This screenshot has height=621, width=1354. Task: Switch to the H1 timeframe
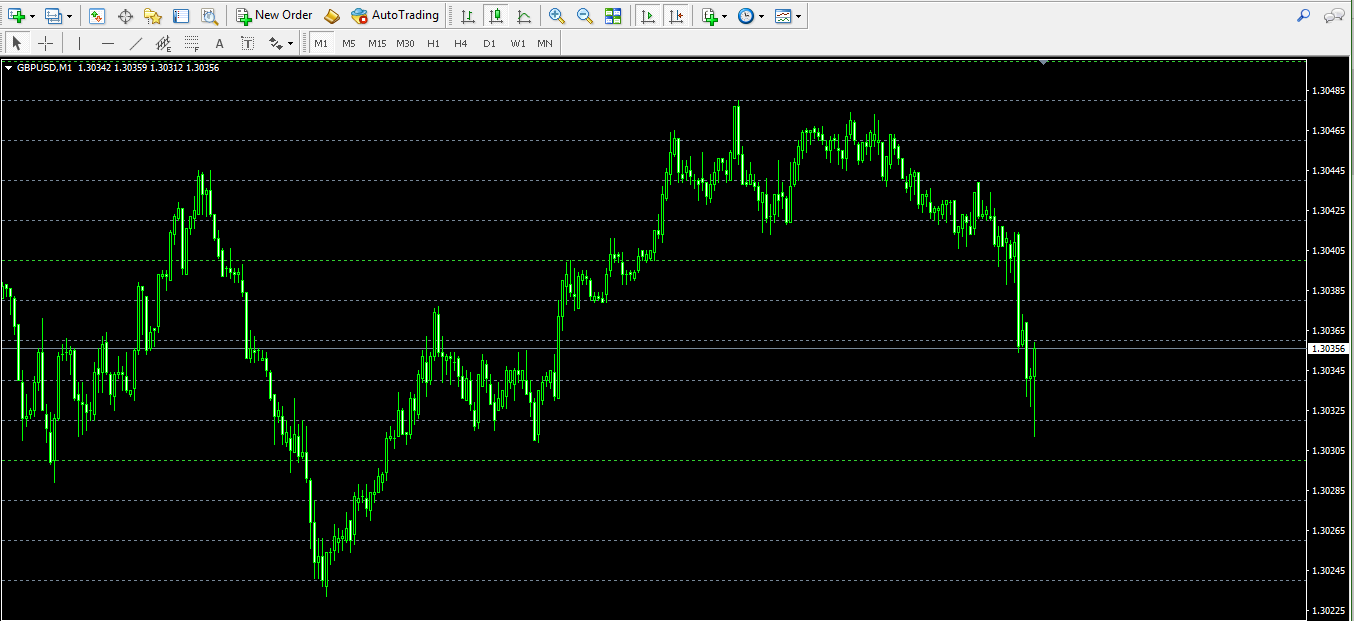433,43
